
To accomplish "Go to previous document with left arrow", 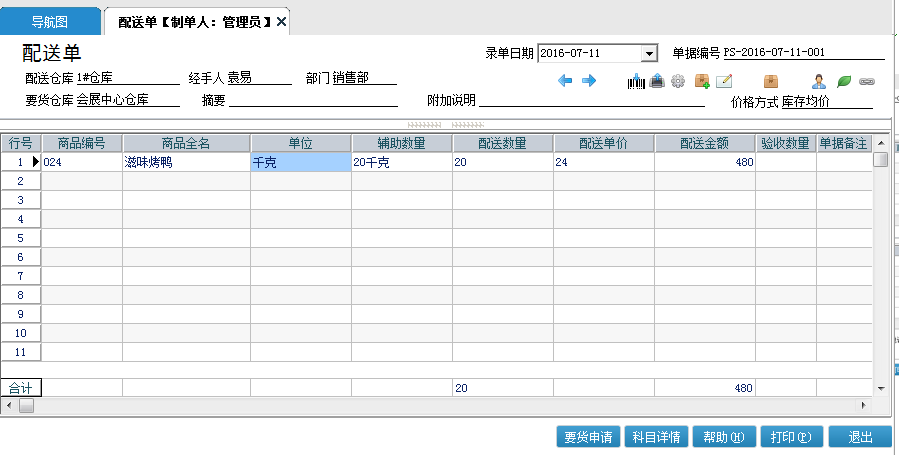I will click(x=565, y=81).
